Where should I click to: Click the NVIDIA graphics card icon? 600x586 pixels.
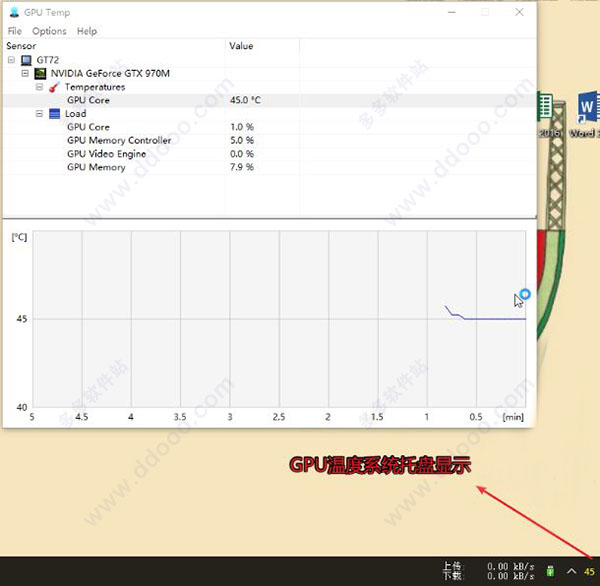[x=40, y=73]
